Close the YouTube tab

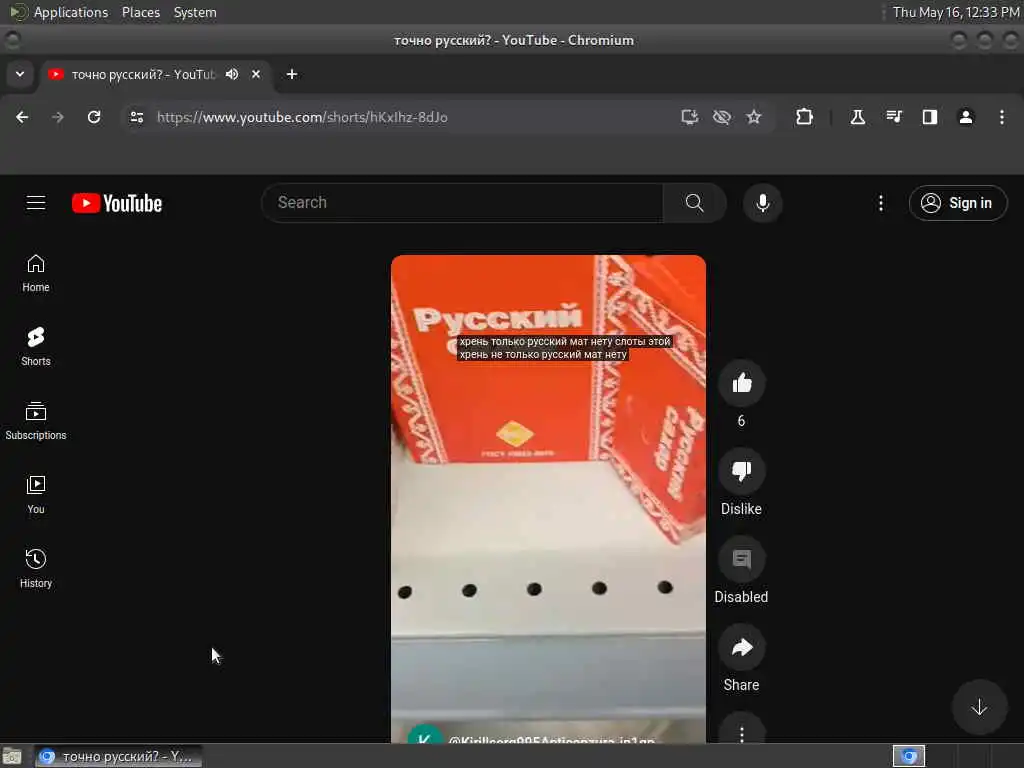coord(256,74)
